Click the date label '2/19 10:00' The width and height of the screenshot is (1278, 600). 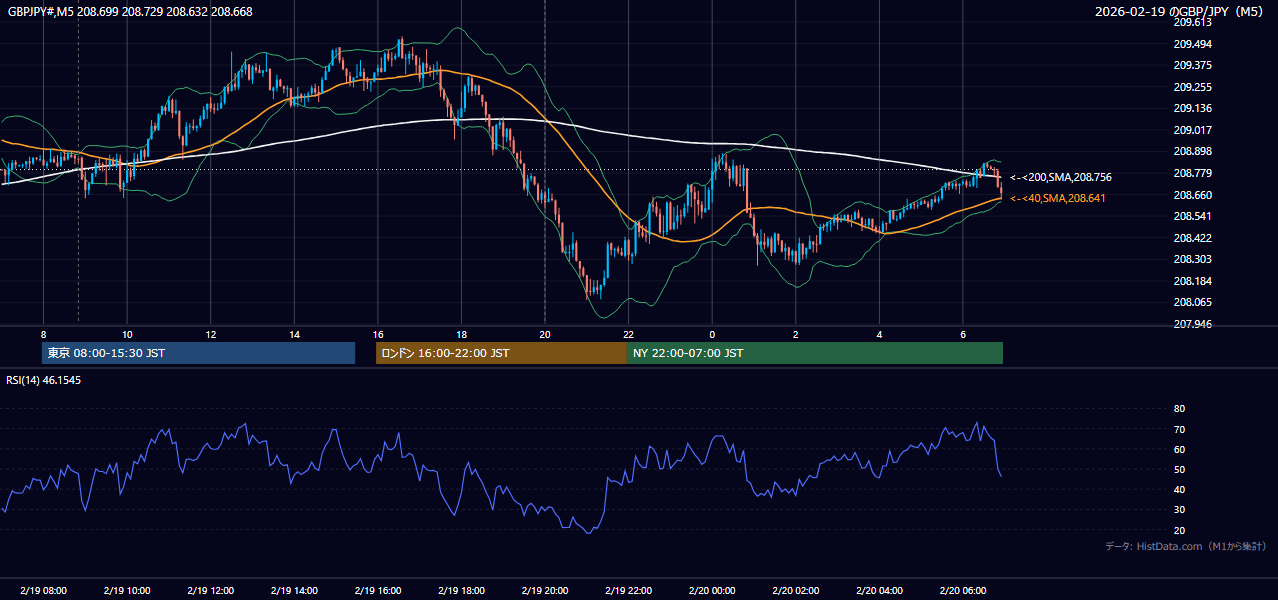tap(127, 591)
